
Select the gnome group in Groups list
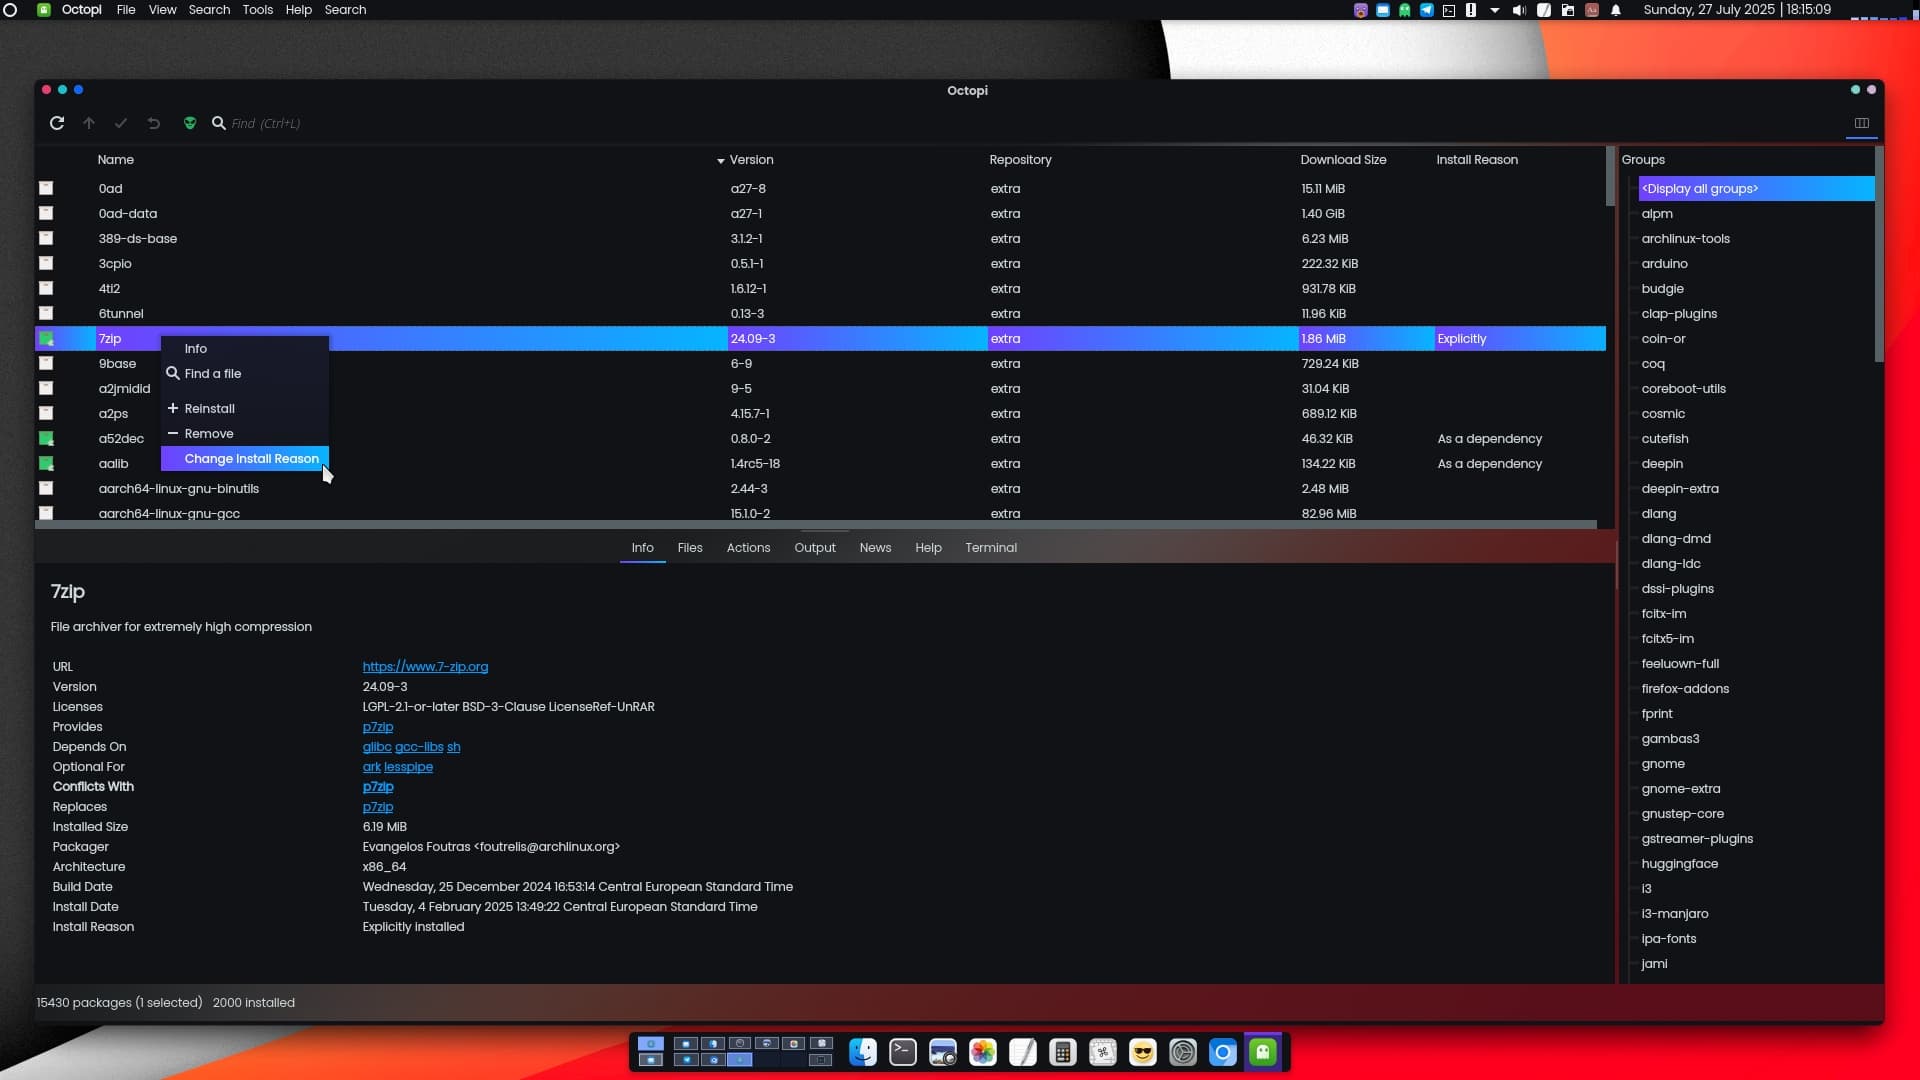(x=1663, y=764)
